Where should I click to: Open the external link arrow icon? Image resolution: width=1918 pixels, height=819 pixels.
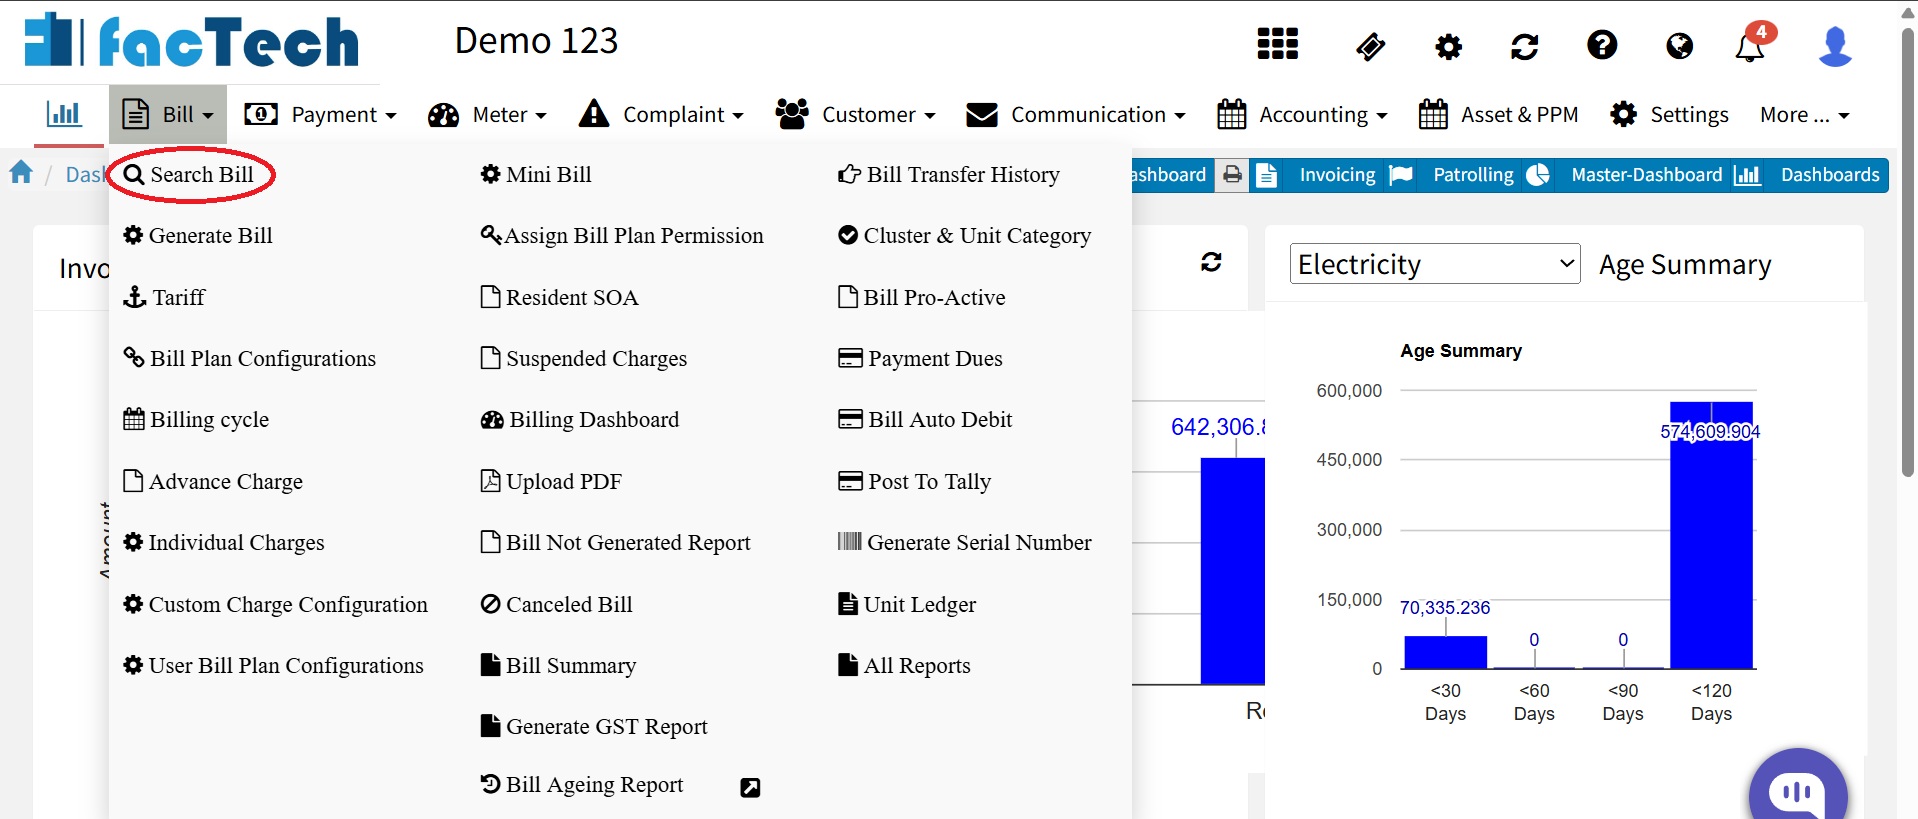[750, 788]
